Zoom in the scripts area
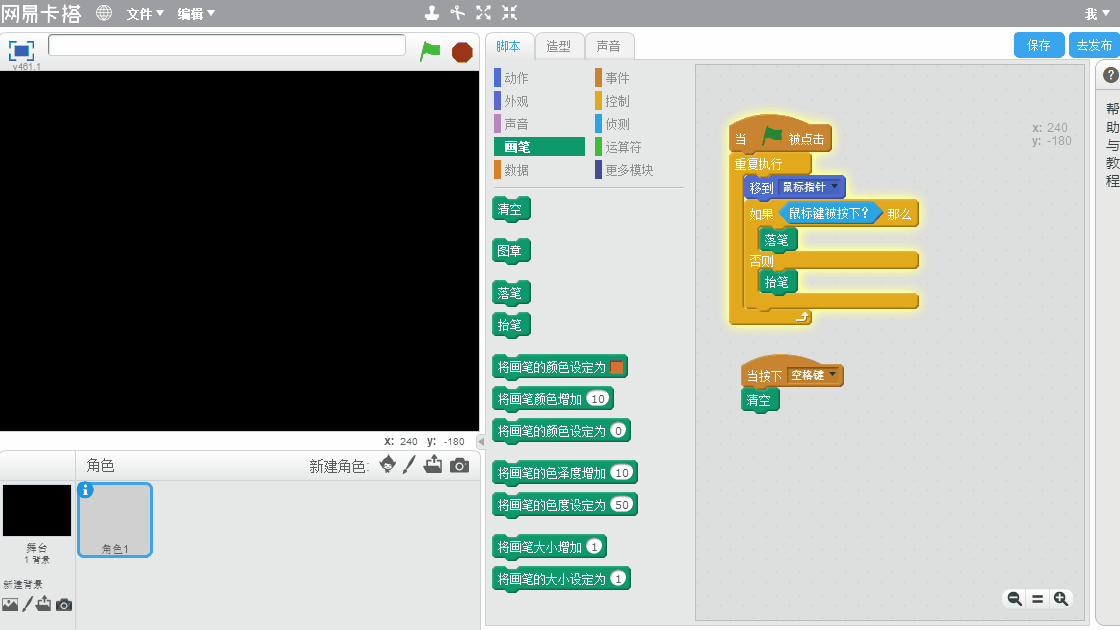1120x630 pixels. [1061, 599]
